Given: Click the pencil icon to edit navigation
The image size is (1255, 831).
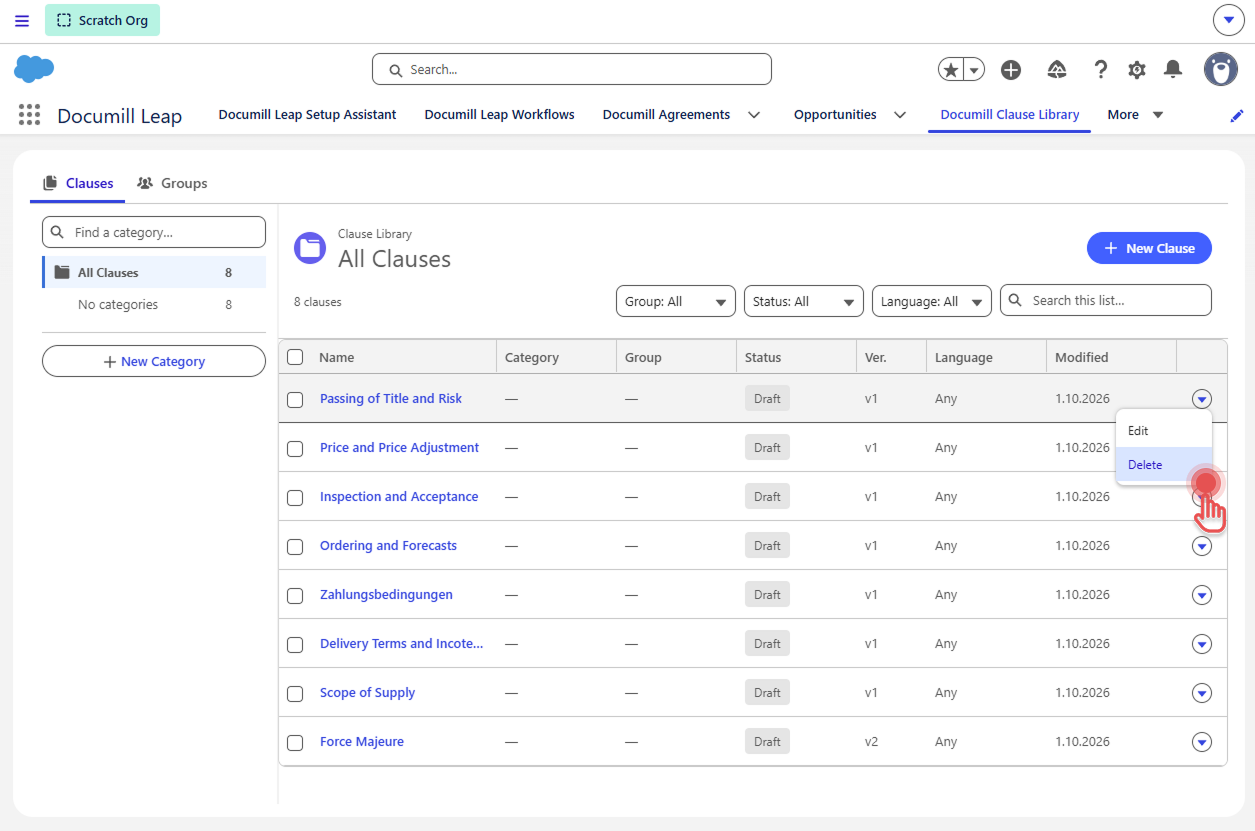Looking at the screenshot, I should (x=1237, y=116).
